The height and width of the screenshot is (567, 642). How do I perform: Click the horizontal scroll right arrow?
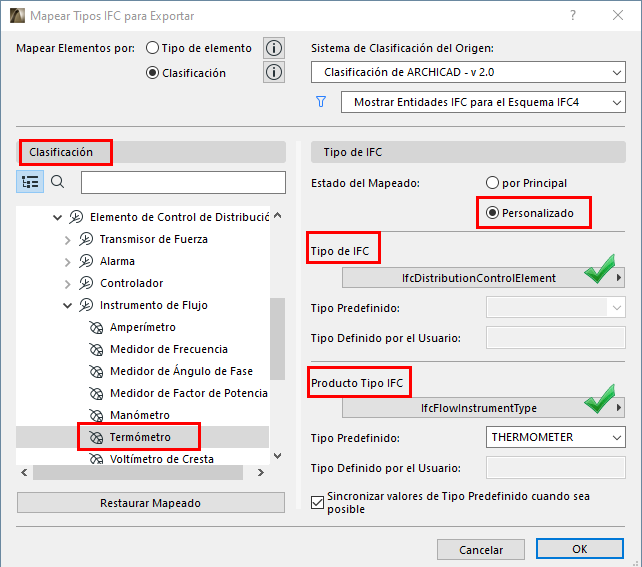pyautogui.click(x=260, y=472)
